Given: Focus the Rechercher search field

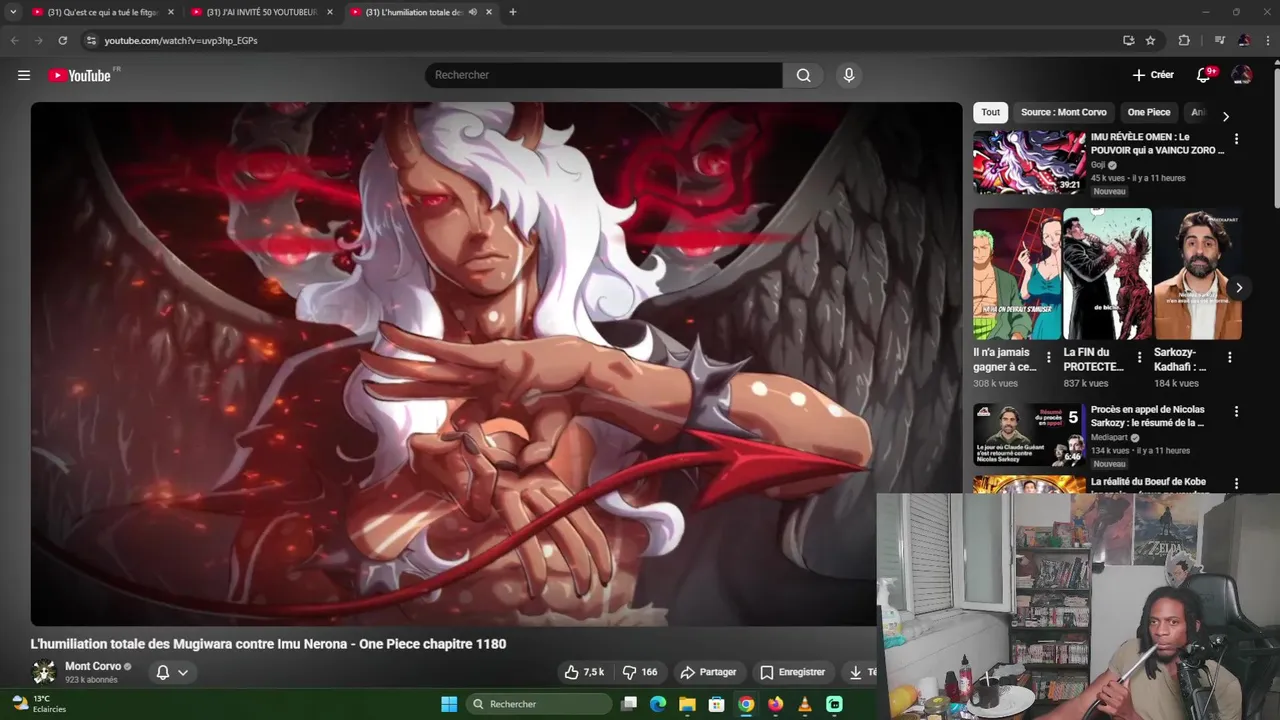Looking at the screenshot, I should click(604, 75).
